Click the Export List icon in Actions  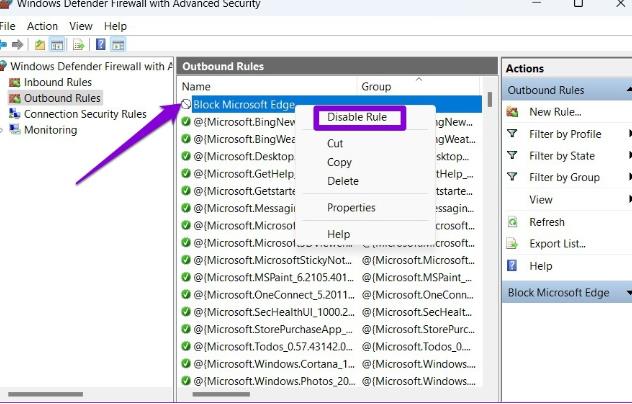point(512,244)
